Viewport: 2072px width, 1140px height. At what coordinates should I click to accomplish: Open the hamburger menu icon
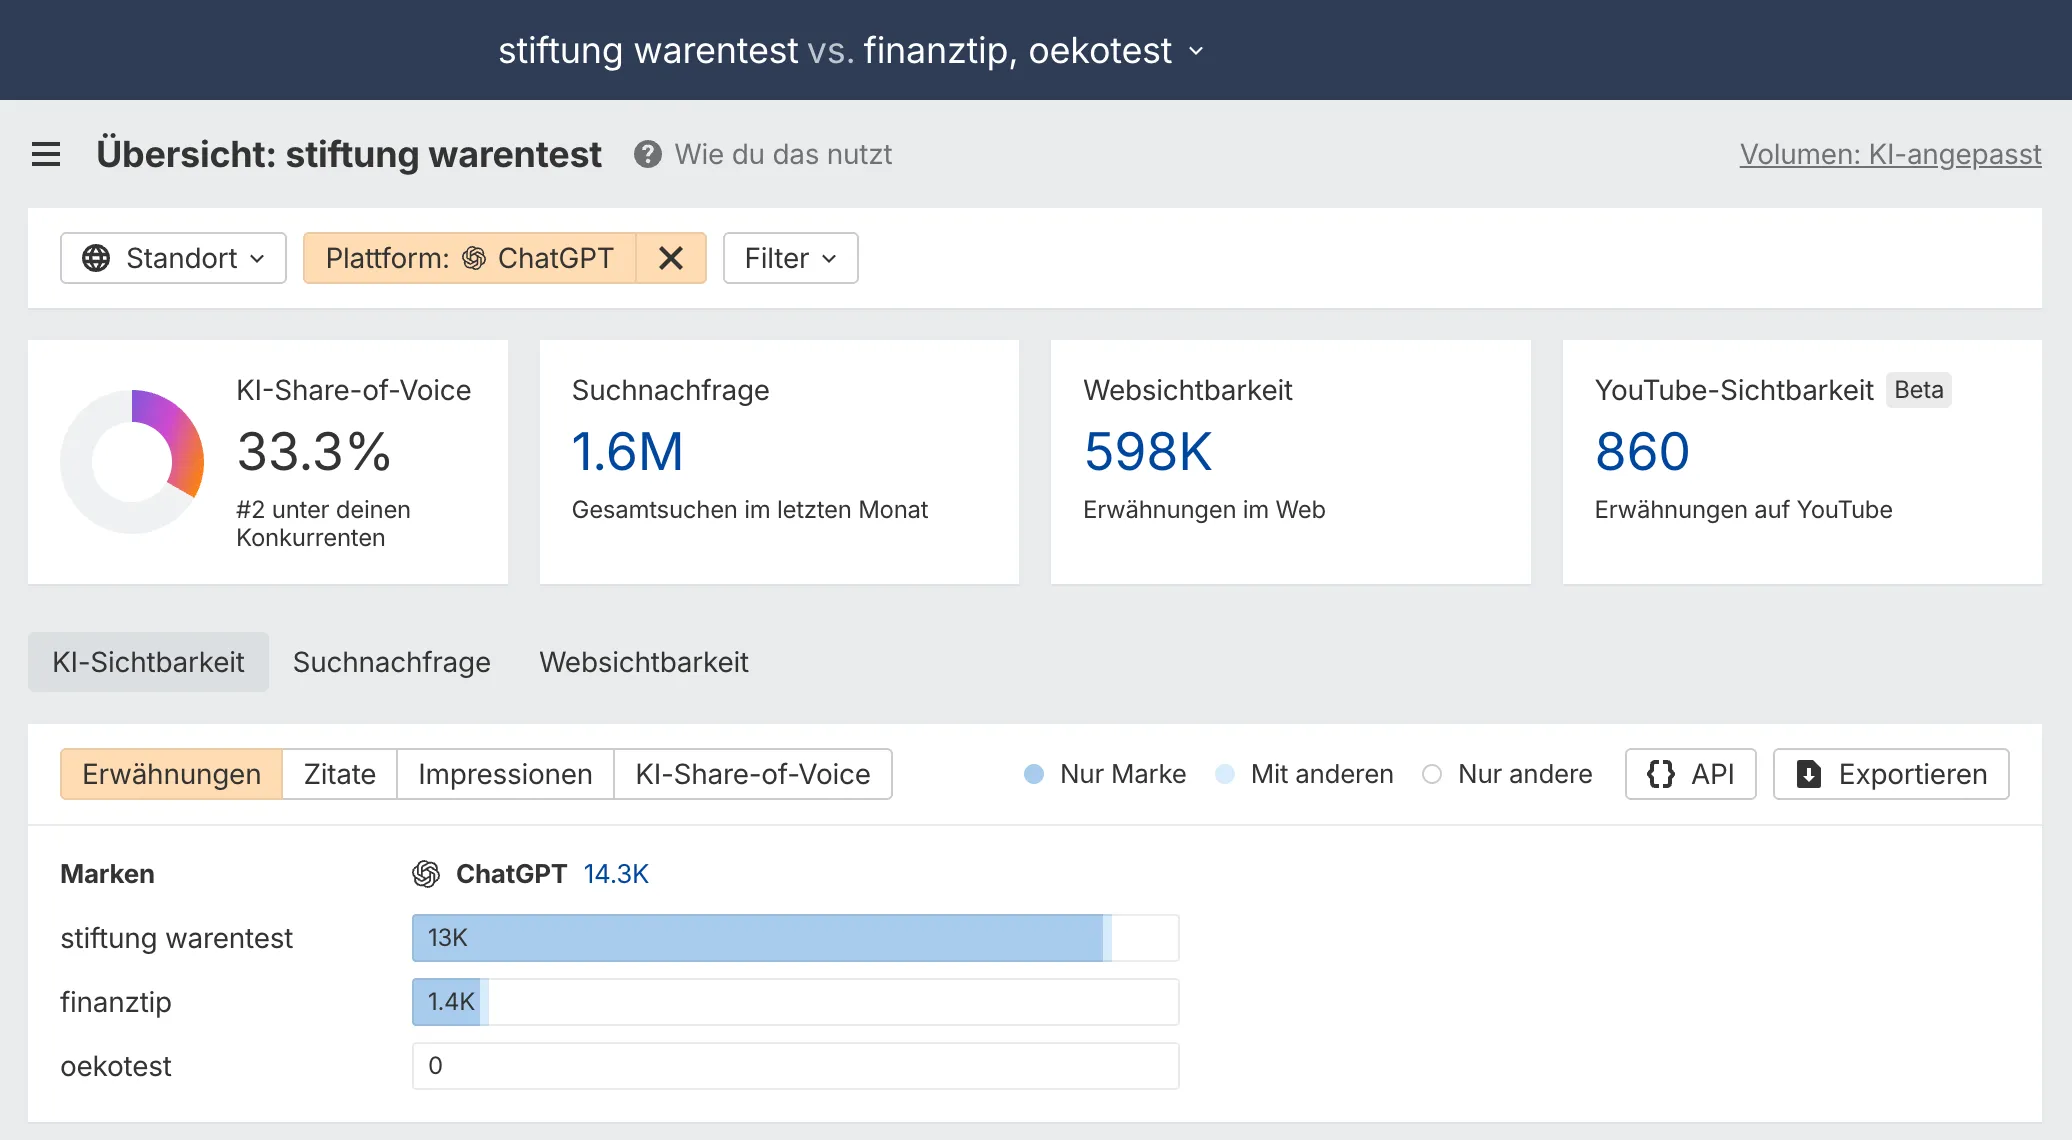(x=46, y=154)
